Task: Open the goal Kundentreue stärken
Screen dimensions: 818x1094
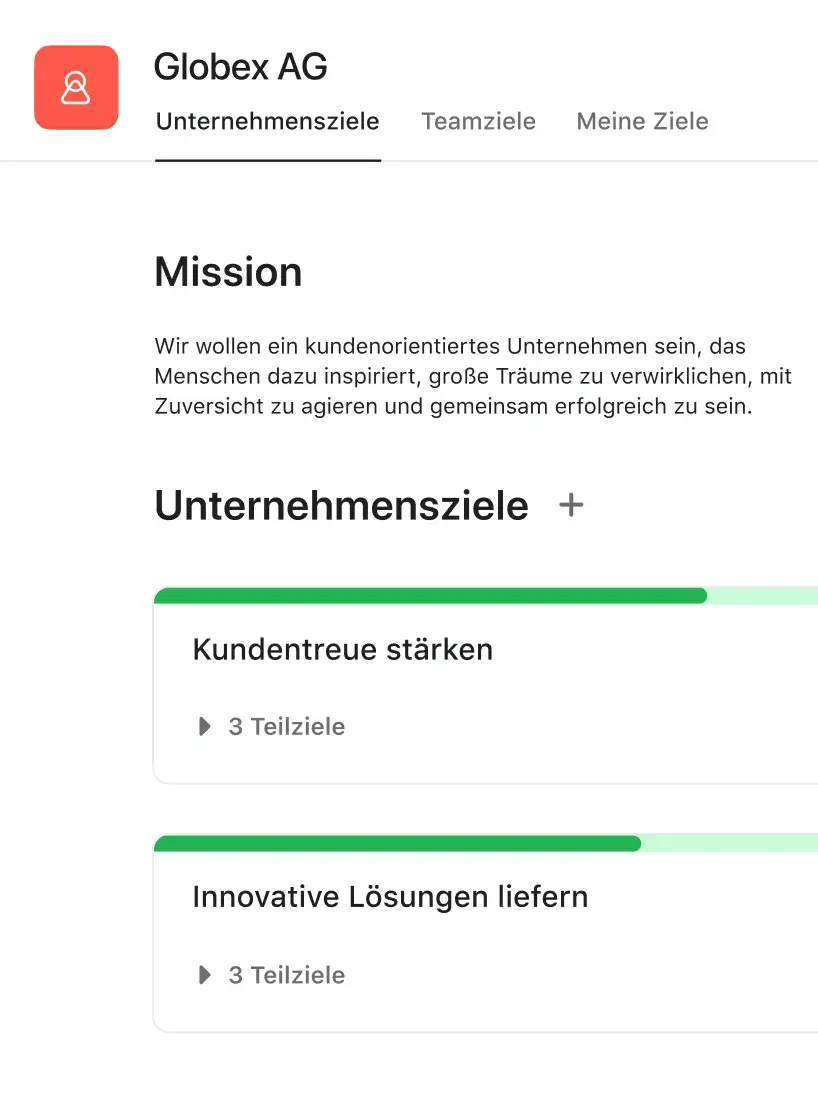Action: coord(343,649)
